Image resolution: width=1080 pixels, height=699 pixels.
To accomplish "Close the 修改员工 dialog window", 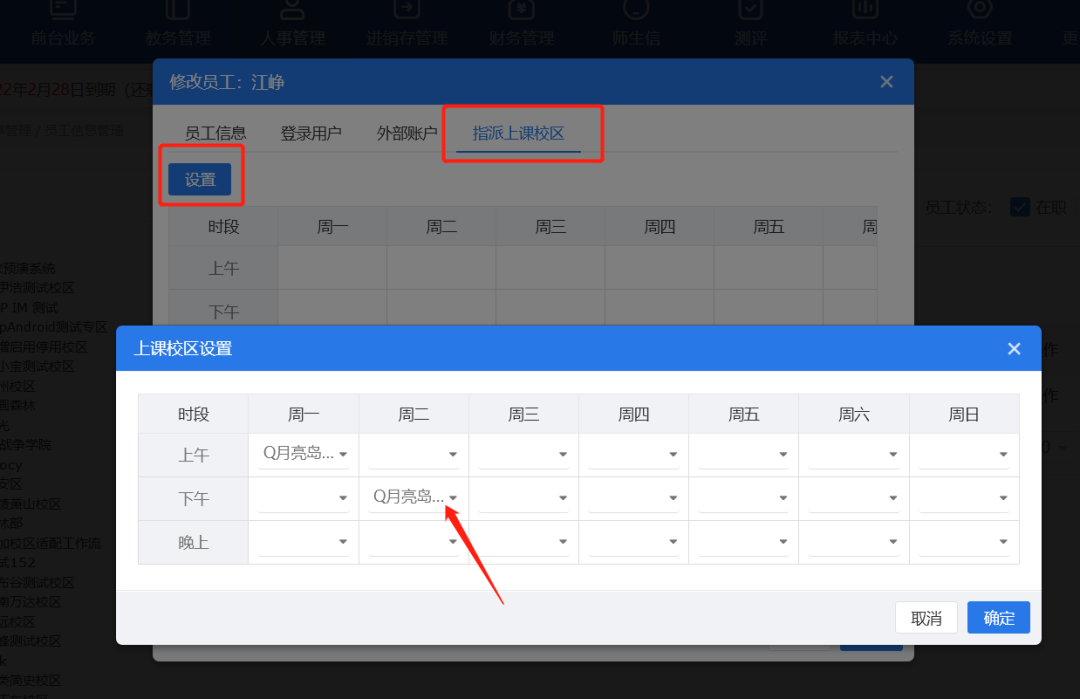I will coord(886,82).
